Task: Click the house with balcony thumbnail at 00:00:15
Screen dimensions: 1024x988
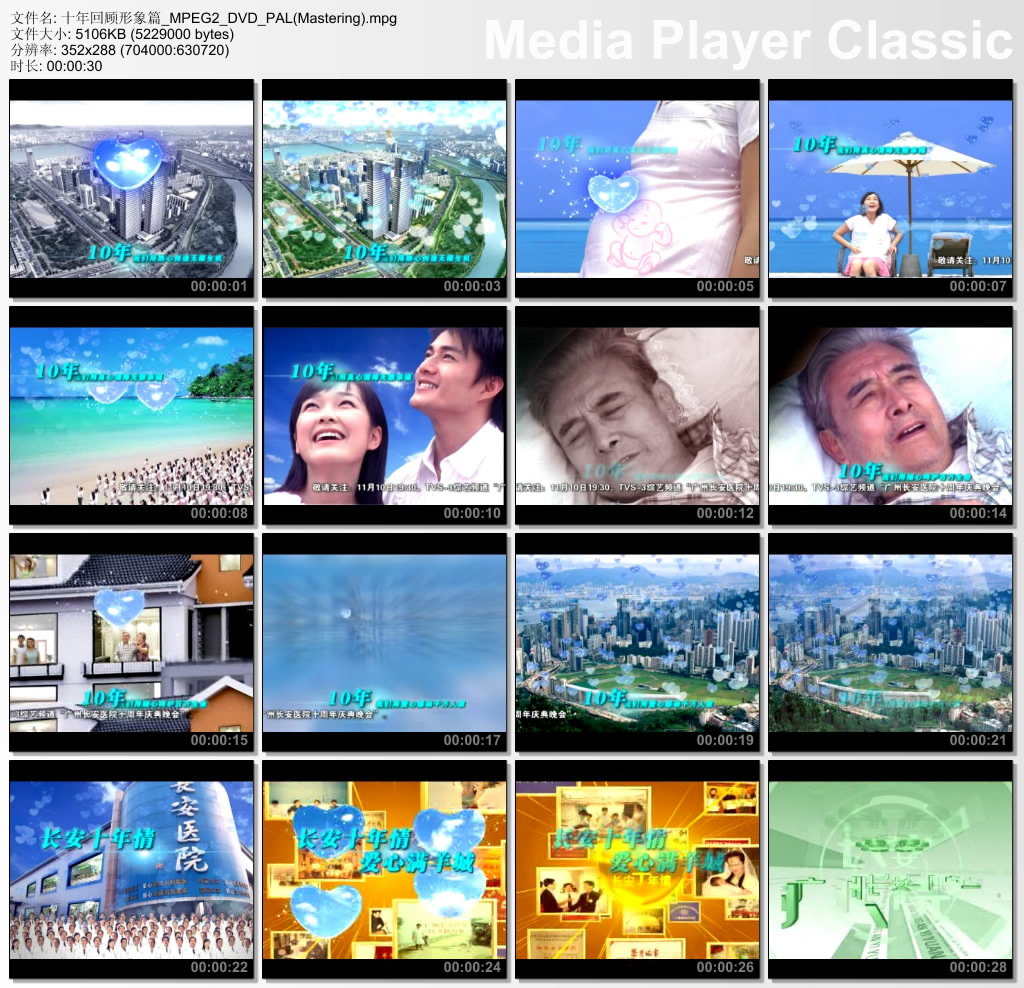Action: [131, 643]
